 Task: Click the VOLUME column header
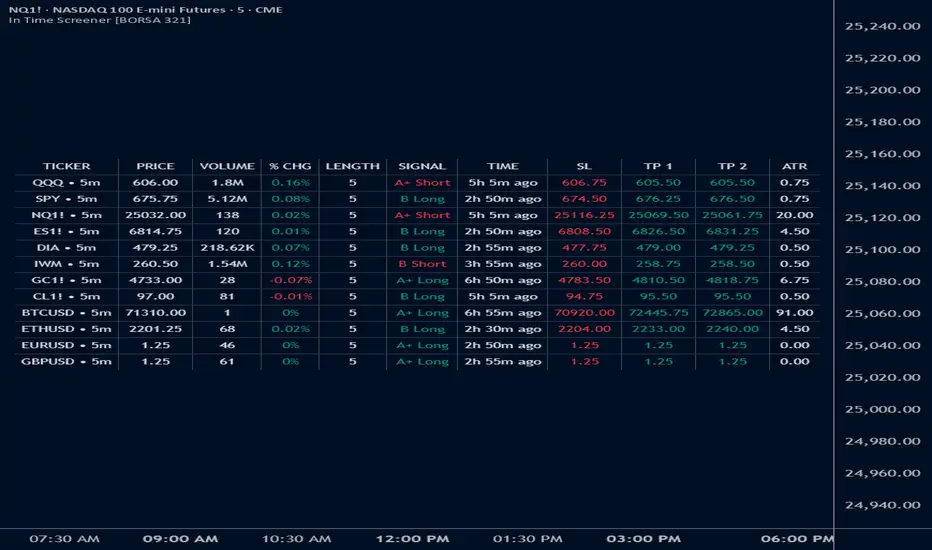[227, 166]
